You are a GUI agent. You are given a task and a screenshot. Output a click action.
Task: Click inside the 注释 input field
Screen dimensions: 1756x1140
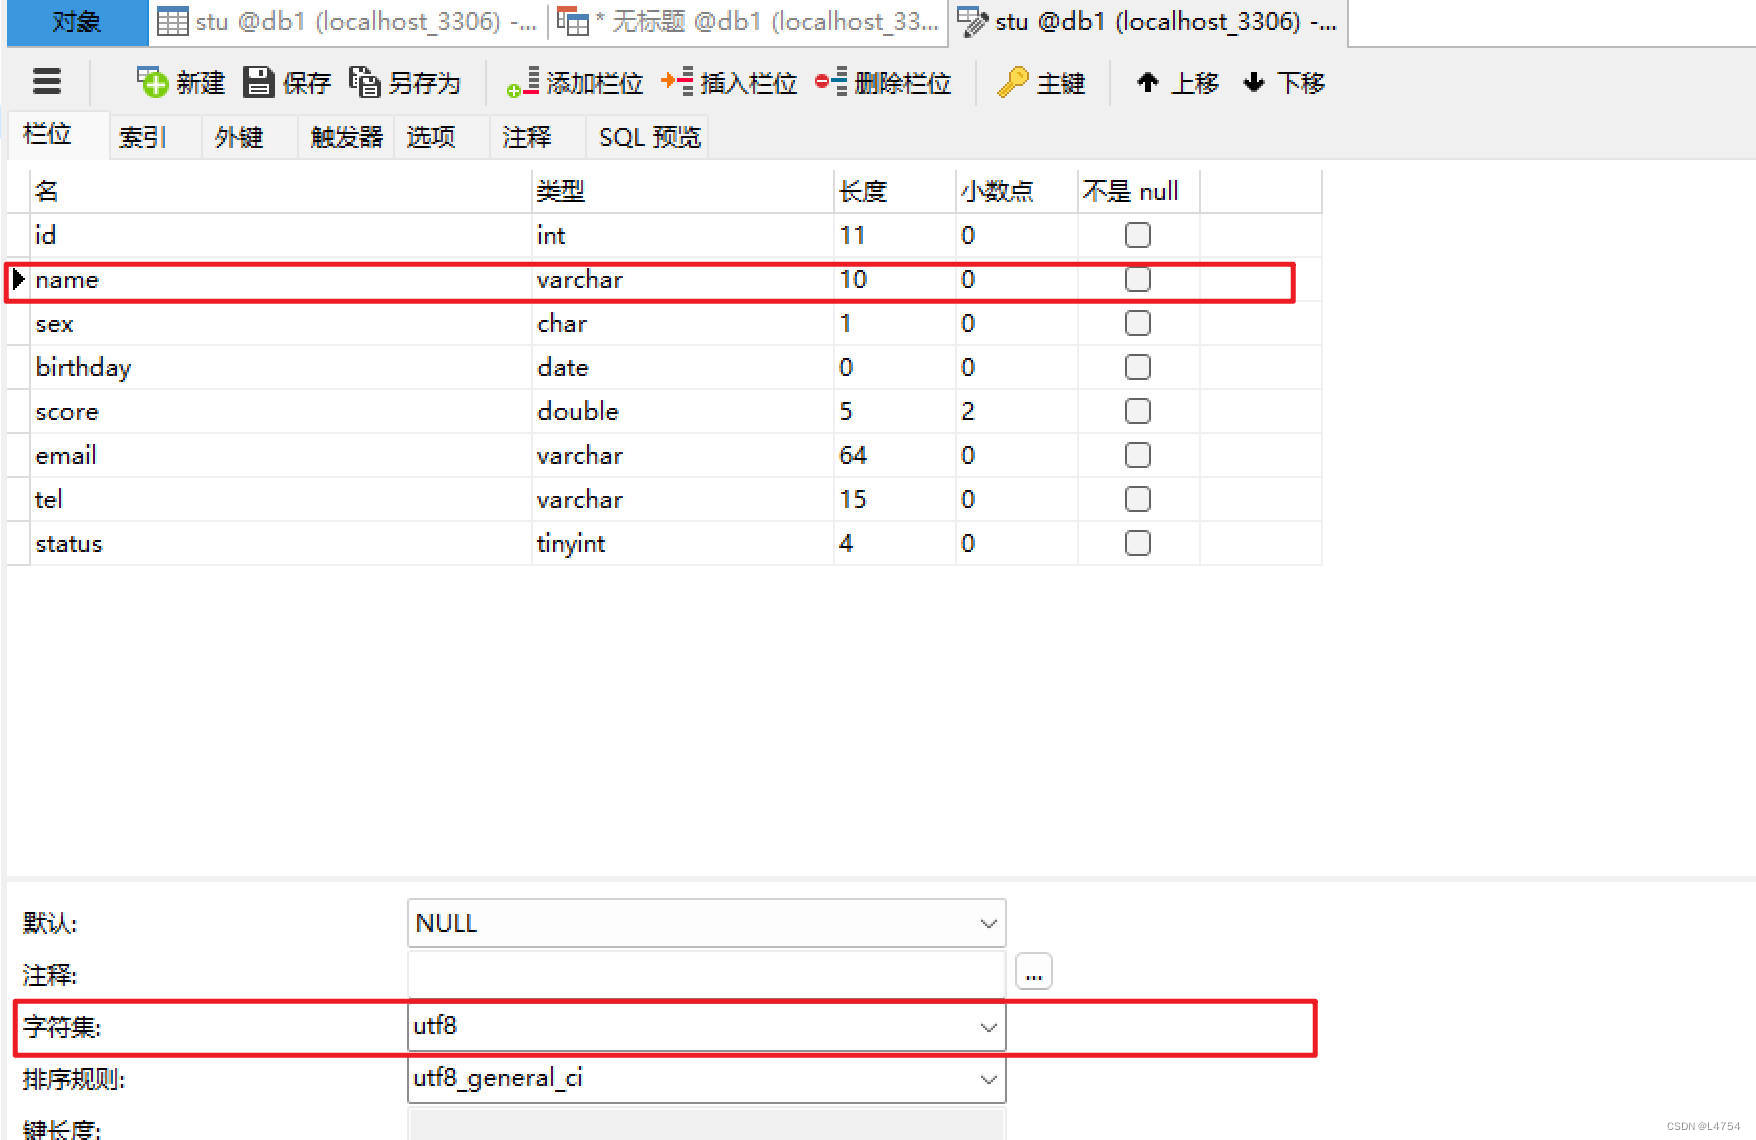pos(700,973)
